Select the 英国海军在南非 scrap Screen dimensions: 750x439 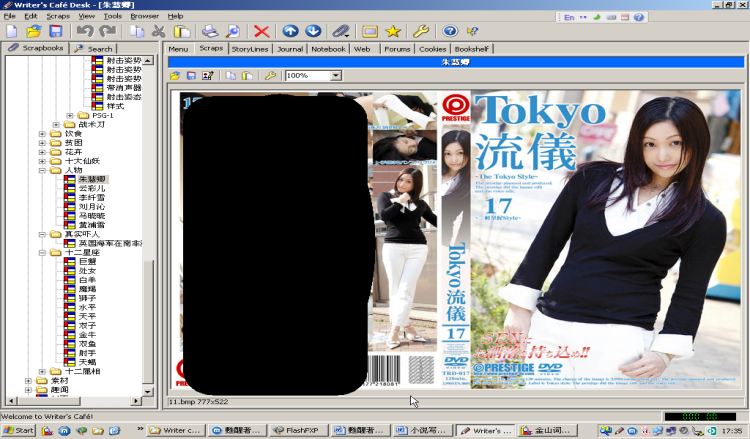pyautogui.click(x=110, y=243)
